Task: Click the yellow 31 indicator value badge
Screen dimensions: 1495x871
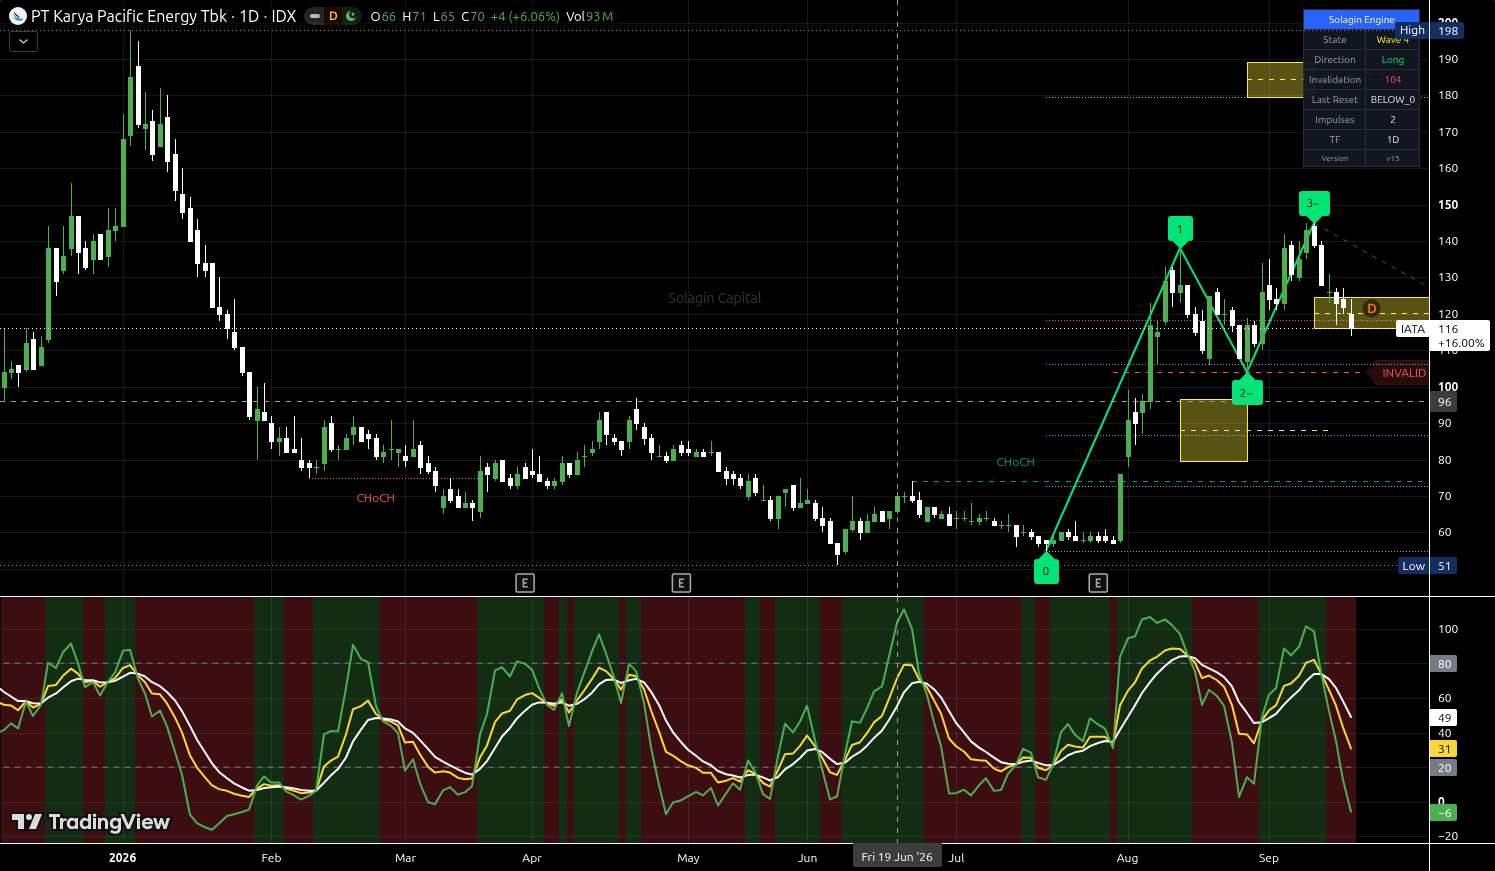Action: pyautogui.click(x=1445, y=749)
